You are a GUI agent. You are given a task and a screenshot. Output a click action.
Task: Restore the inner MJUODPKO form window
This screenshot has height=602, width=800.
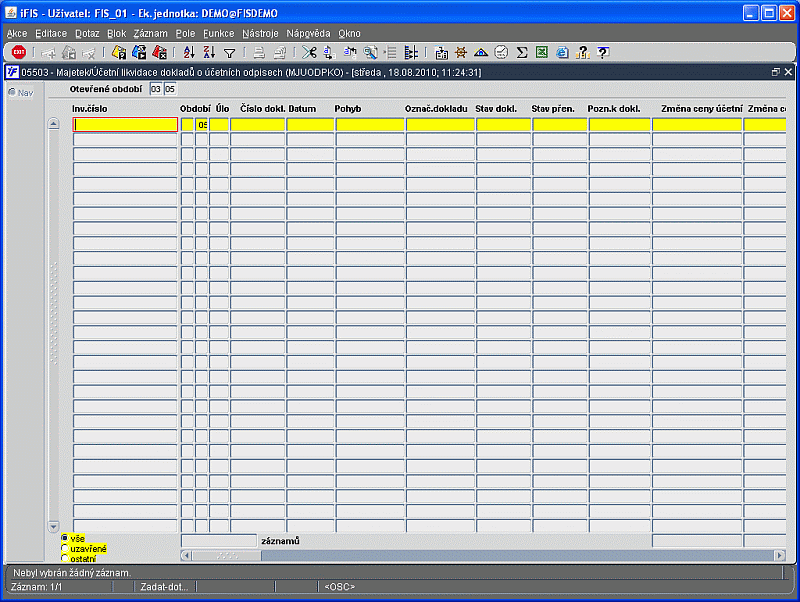(776, 72)
